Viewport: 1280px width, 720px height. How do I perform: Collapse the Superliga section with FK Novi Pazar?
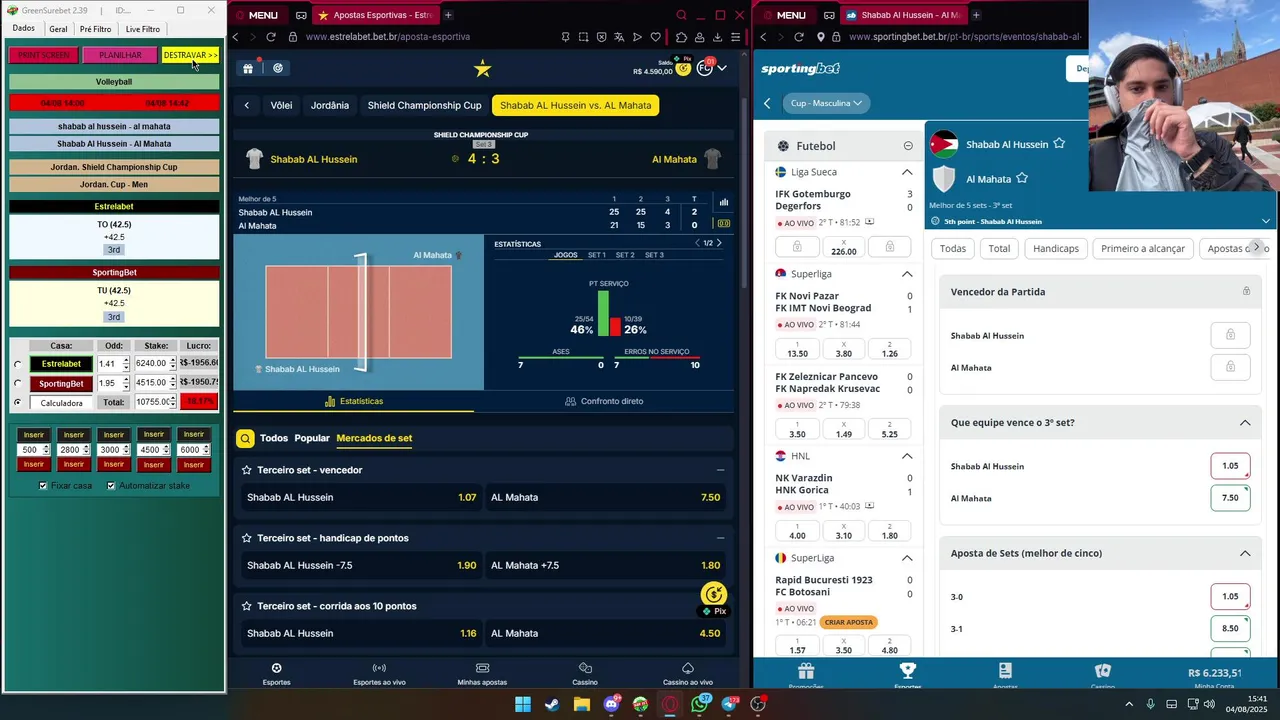click(x=907, y=274)
